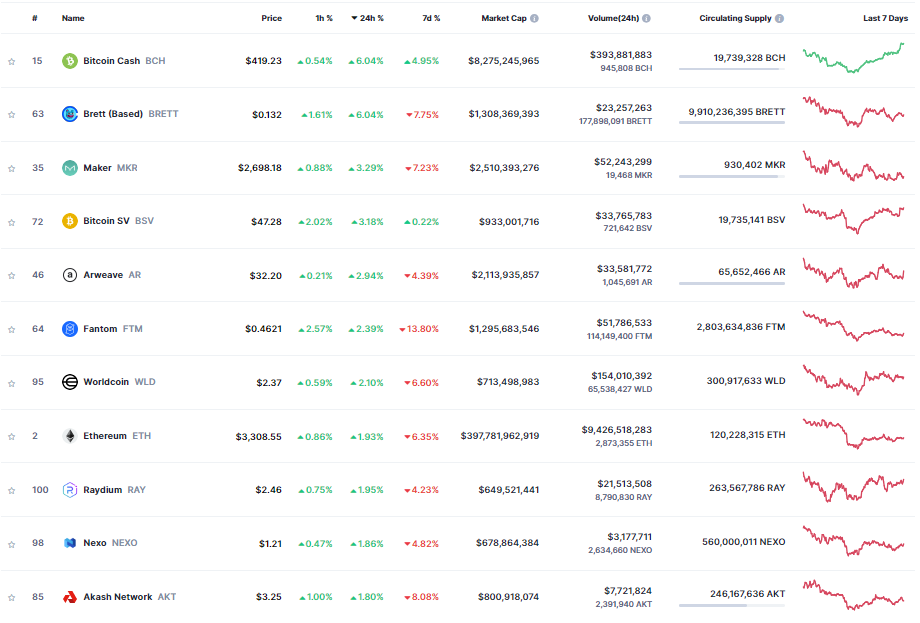Sort table by 24h % column
Viewport: 920px width, 623px height.
tap(368, 18)
